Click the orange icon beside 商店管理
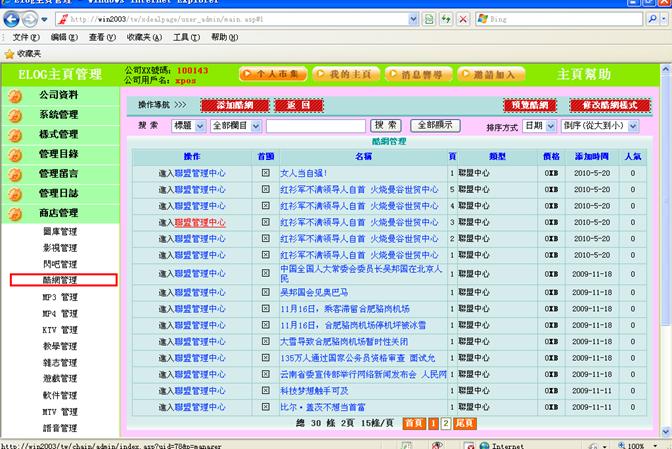The width and height of the screenshot is (672, 449). (x=15, y=213)
